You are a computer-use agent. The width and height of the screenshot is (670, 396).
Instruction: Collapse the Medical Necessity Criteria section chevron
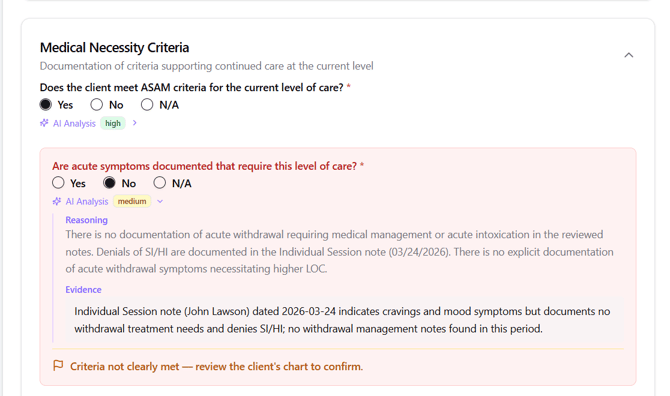coord(628,55)
